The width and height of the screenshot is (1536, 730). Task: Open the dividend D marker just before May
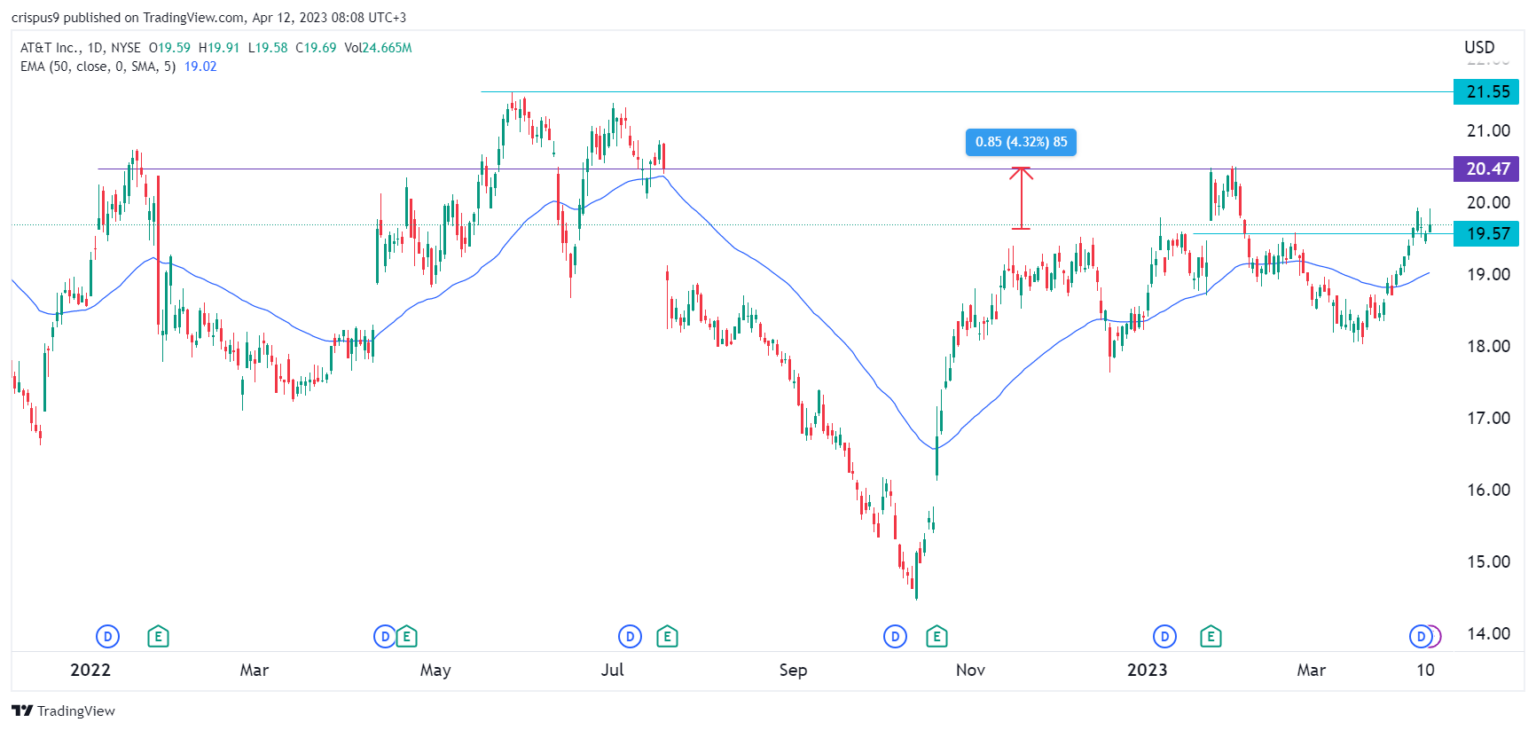coord(385,635)
